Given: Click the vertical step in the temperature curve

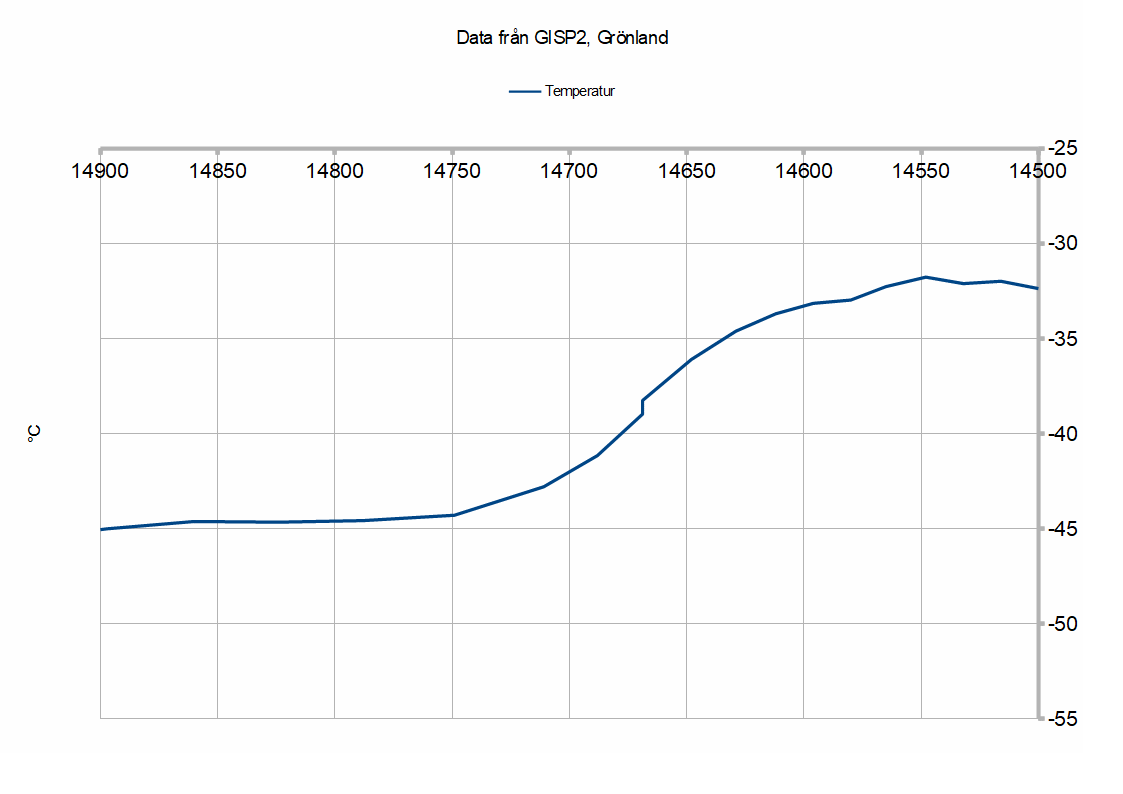Looking at the screenshot, I should pos(642,407).
